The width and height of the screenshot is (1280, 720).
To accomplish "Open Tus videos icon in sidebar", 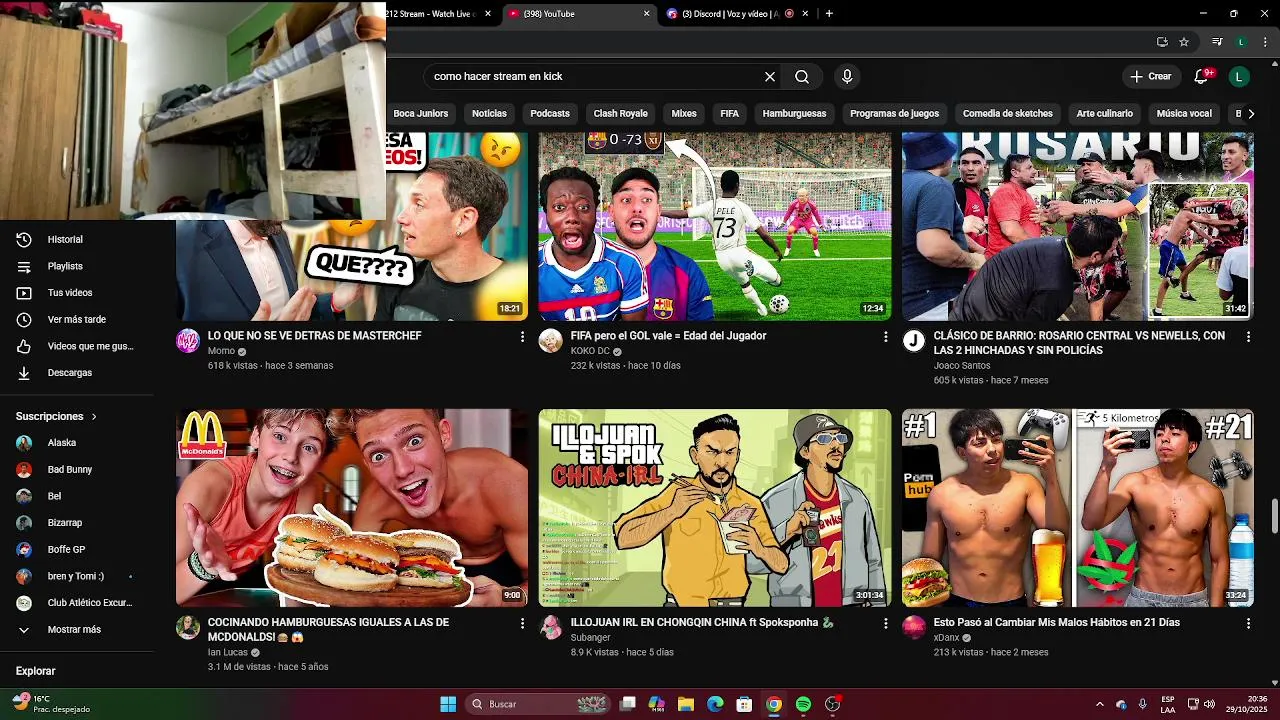I will click(24, 293).
